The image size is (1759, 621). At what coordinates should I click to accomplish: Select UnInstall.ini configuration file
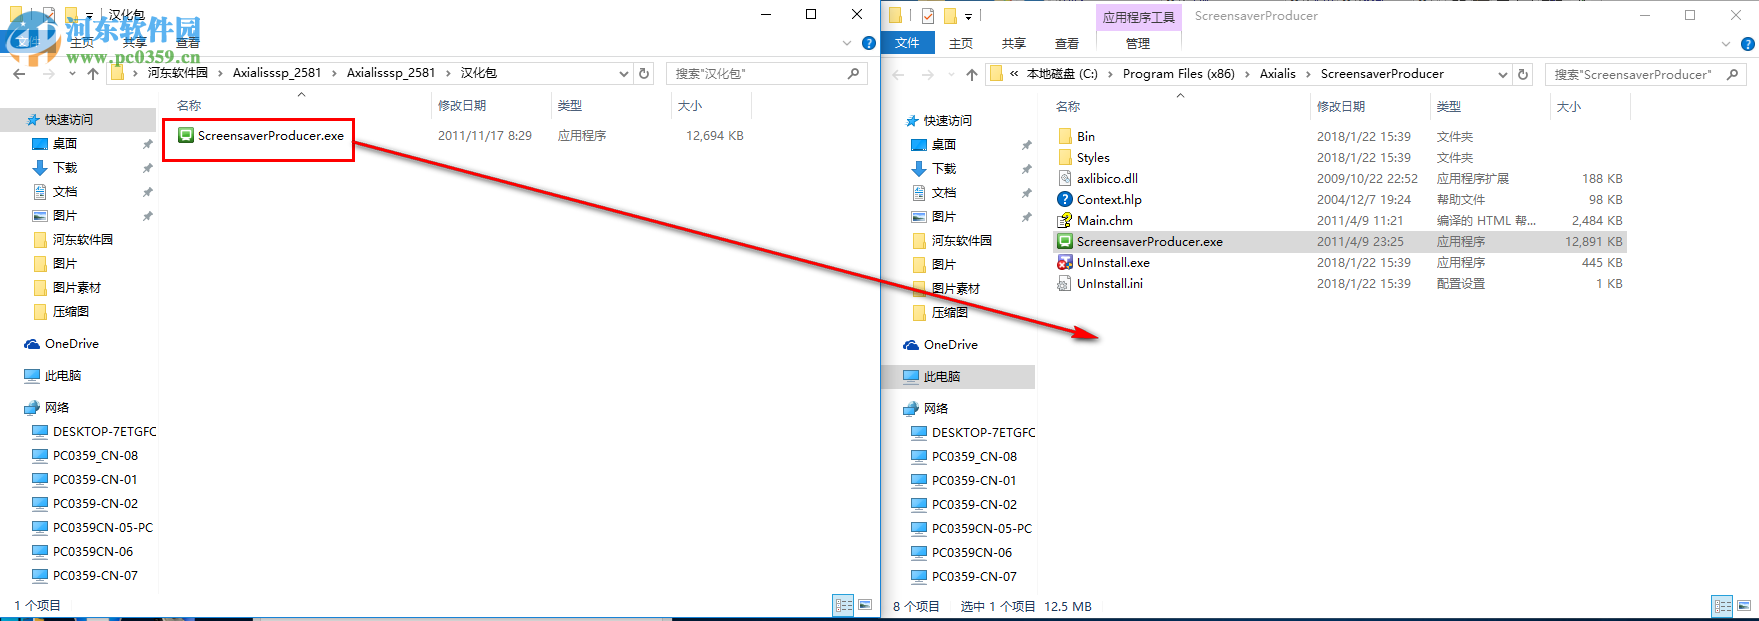[x=1109, y=284]
